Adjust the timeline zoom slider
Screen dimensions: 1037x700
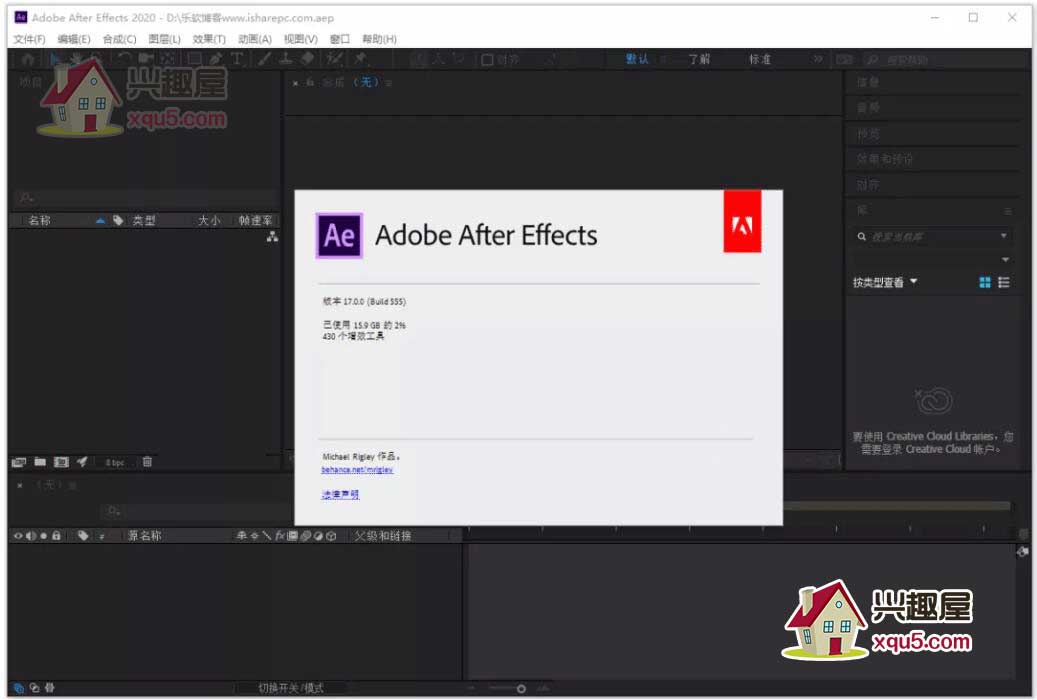pyautogui.click(x=521, y=689)
